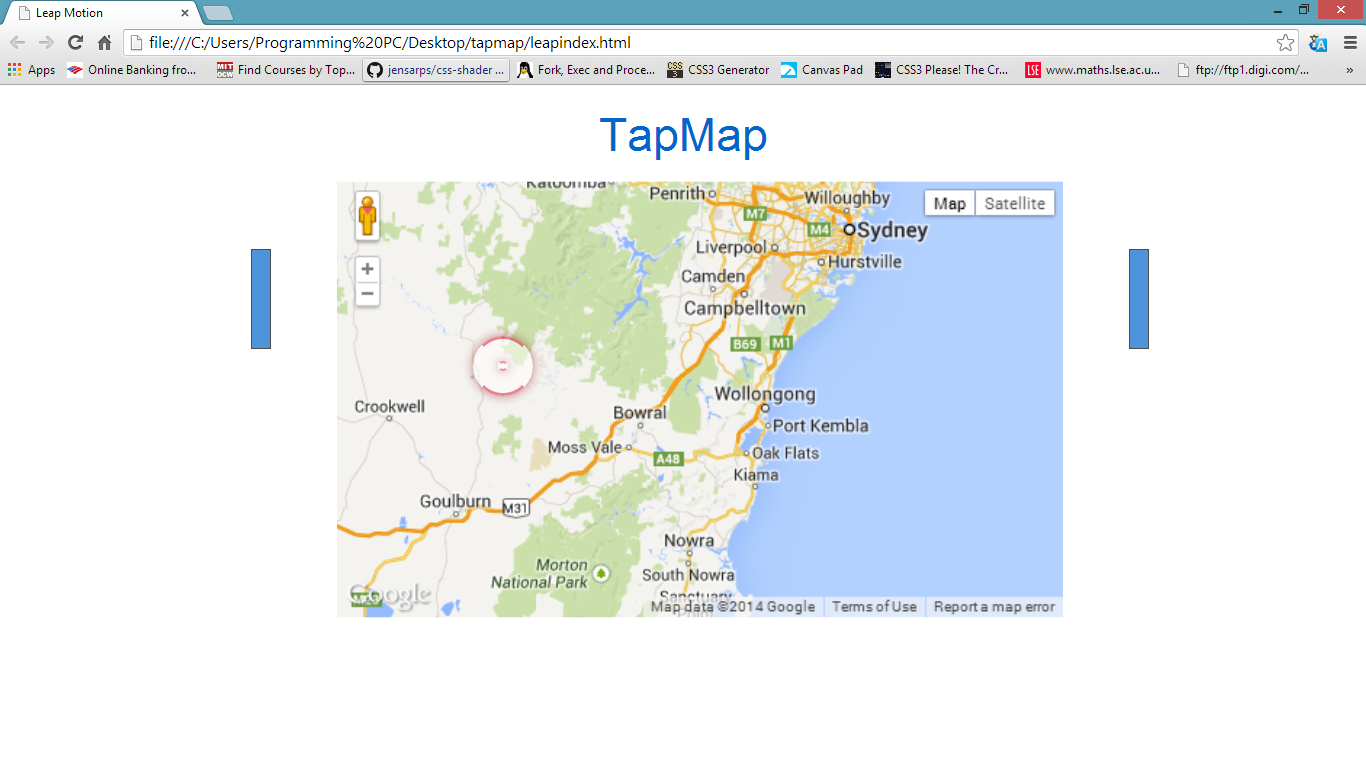Click the Morton National Park tree icon
The height and width of the screenshot is (768, 1366).
coord(601,573)
